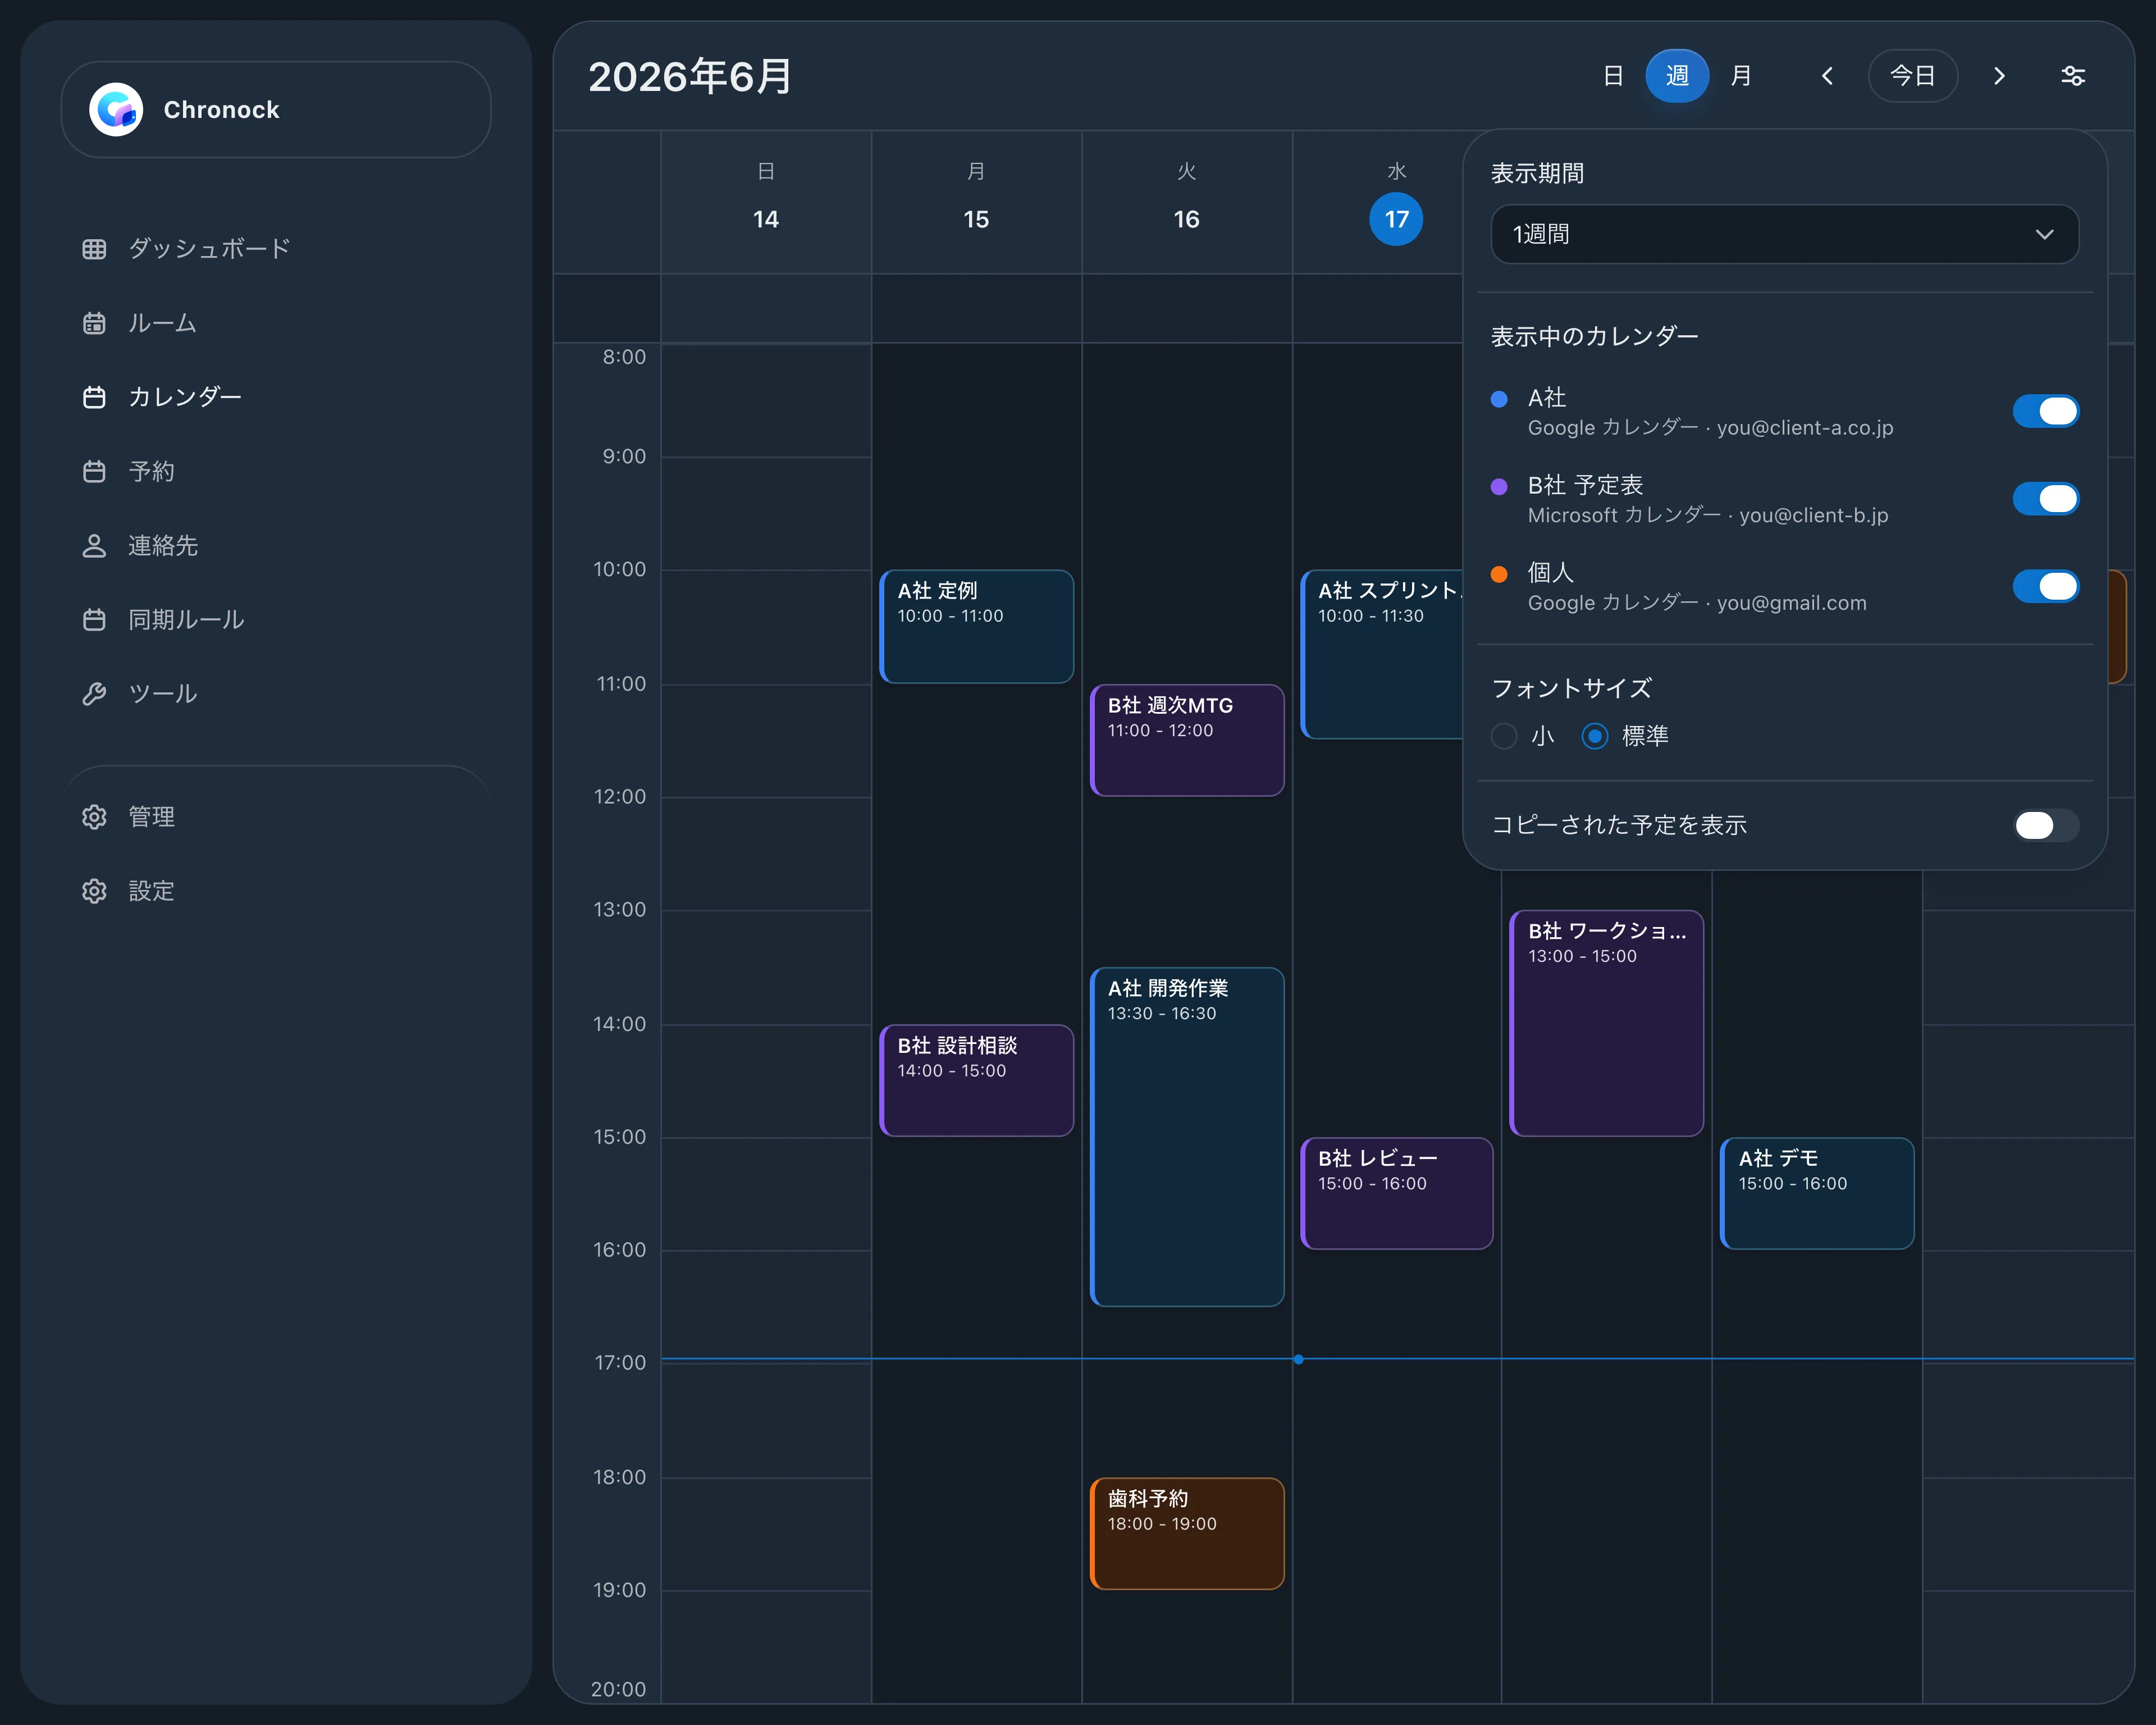2156x1725 pixels.
Task: Click the Chronock logo icon
Action: tap(116, 109)
